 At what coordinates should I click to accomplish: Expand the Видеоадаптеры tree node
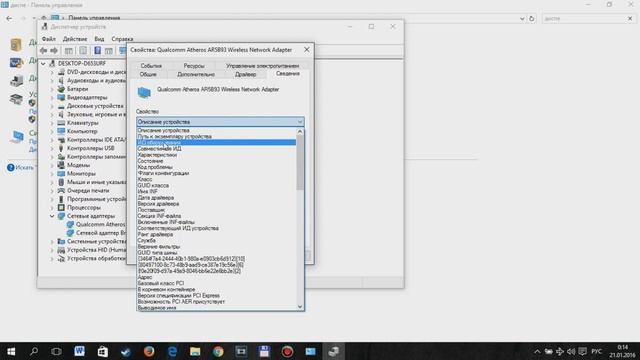[52, 98]
